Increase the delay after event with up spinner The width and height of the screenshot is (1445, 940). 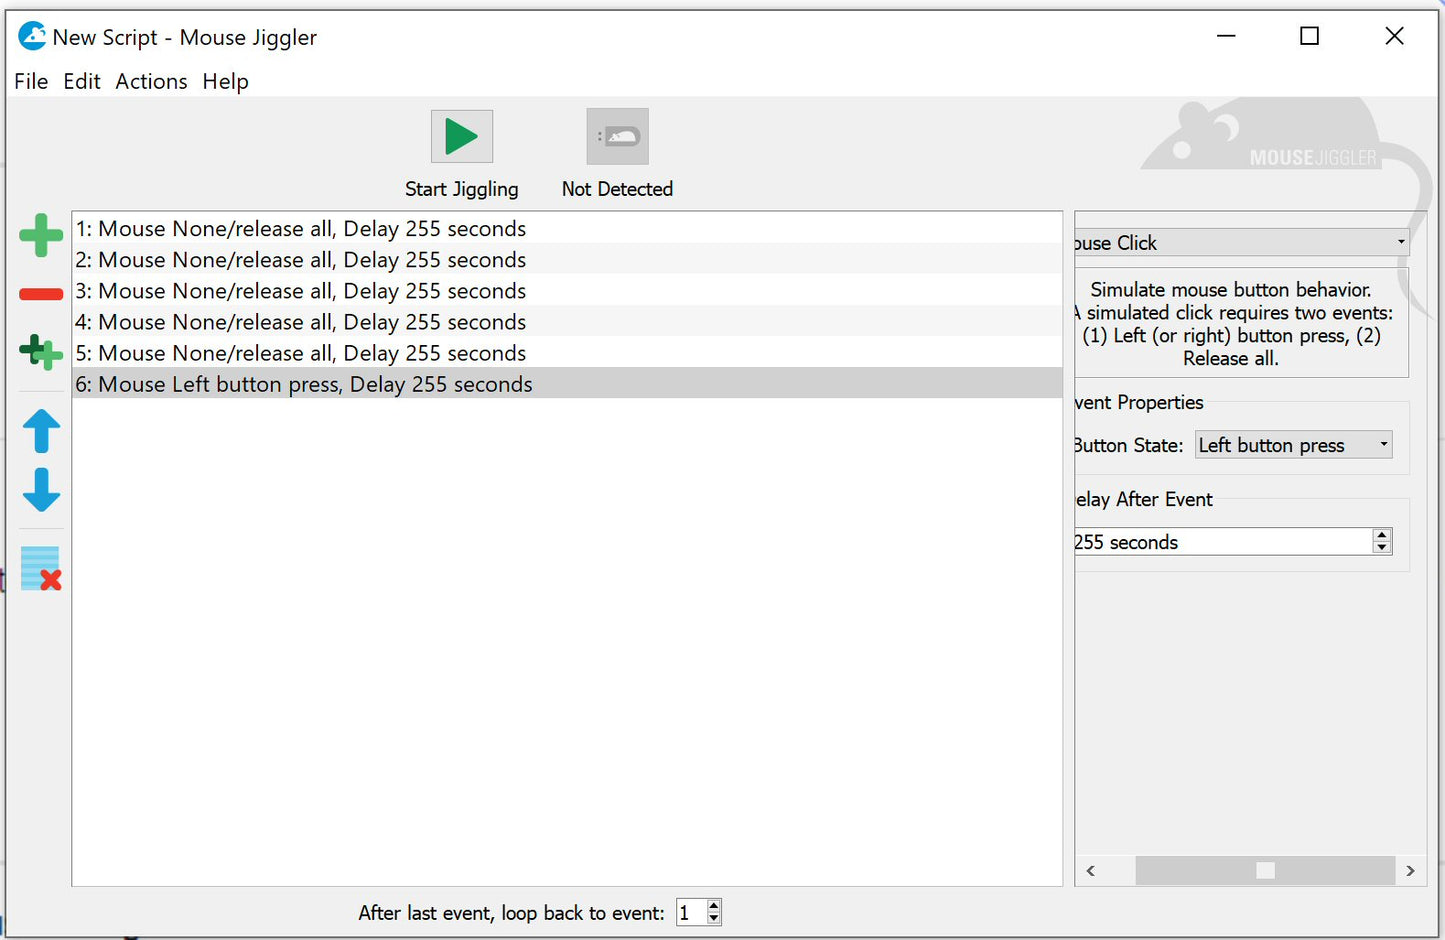(1382, 536)
